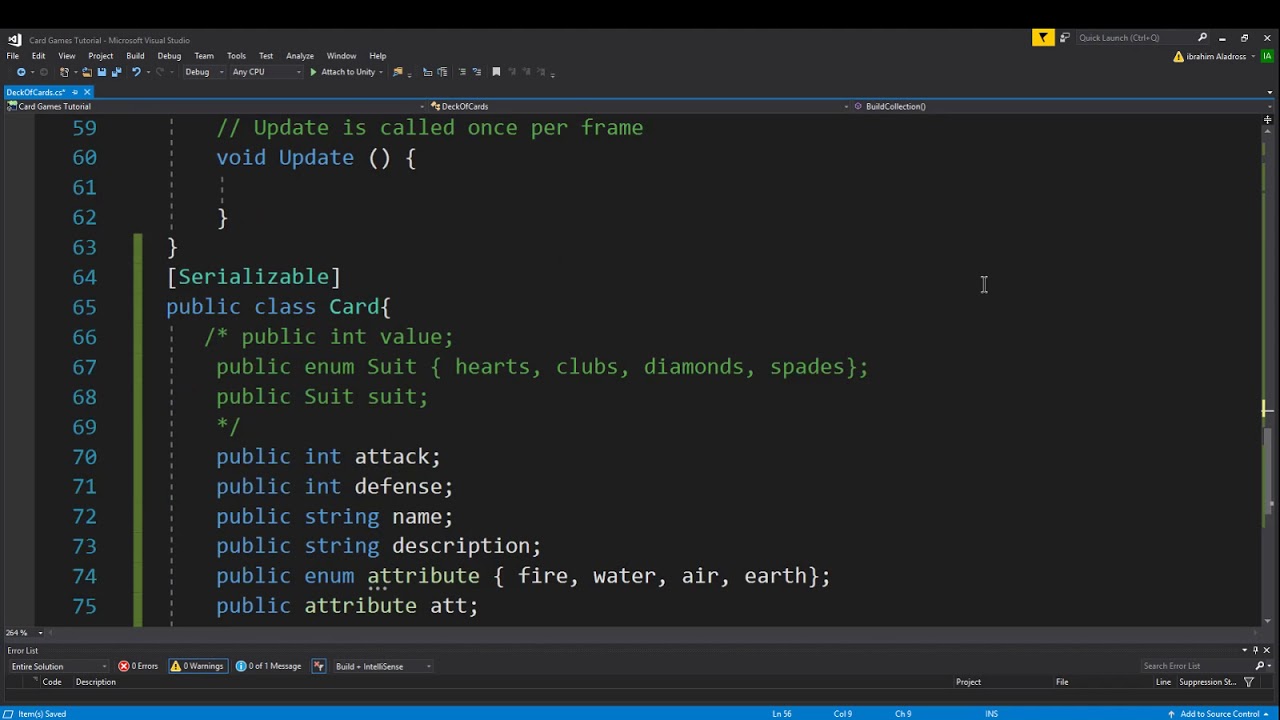
Task: Pin the Error List panel
Action: (1256, 650)
